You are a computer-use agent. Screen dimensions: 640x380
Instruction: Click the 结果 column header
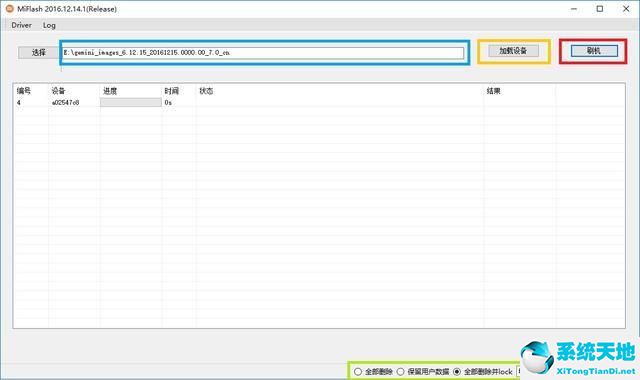[493, 91]
